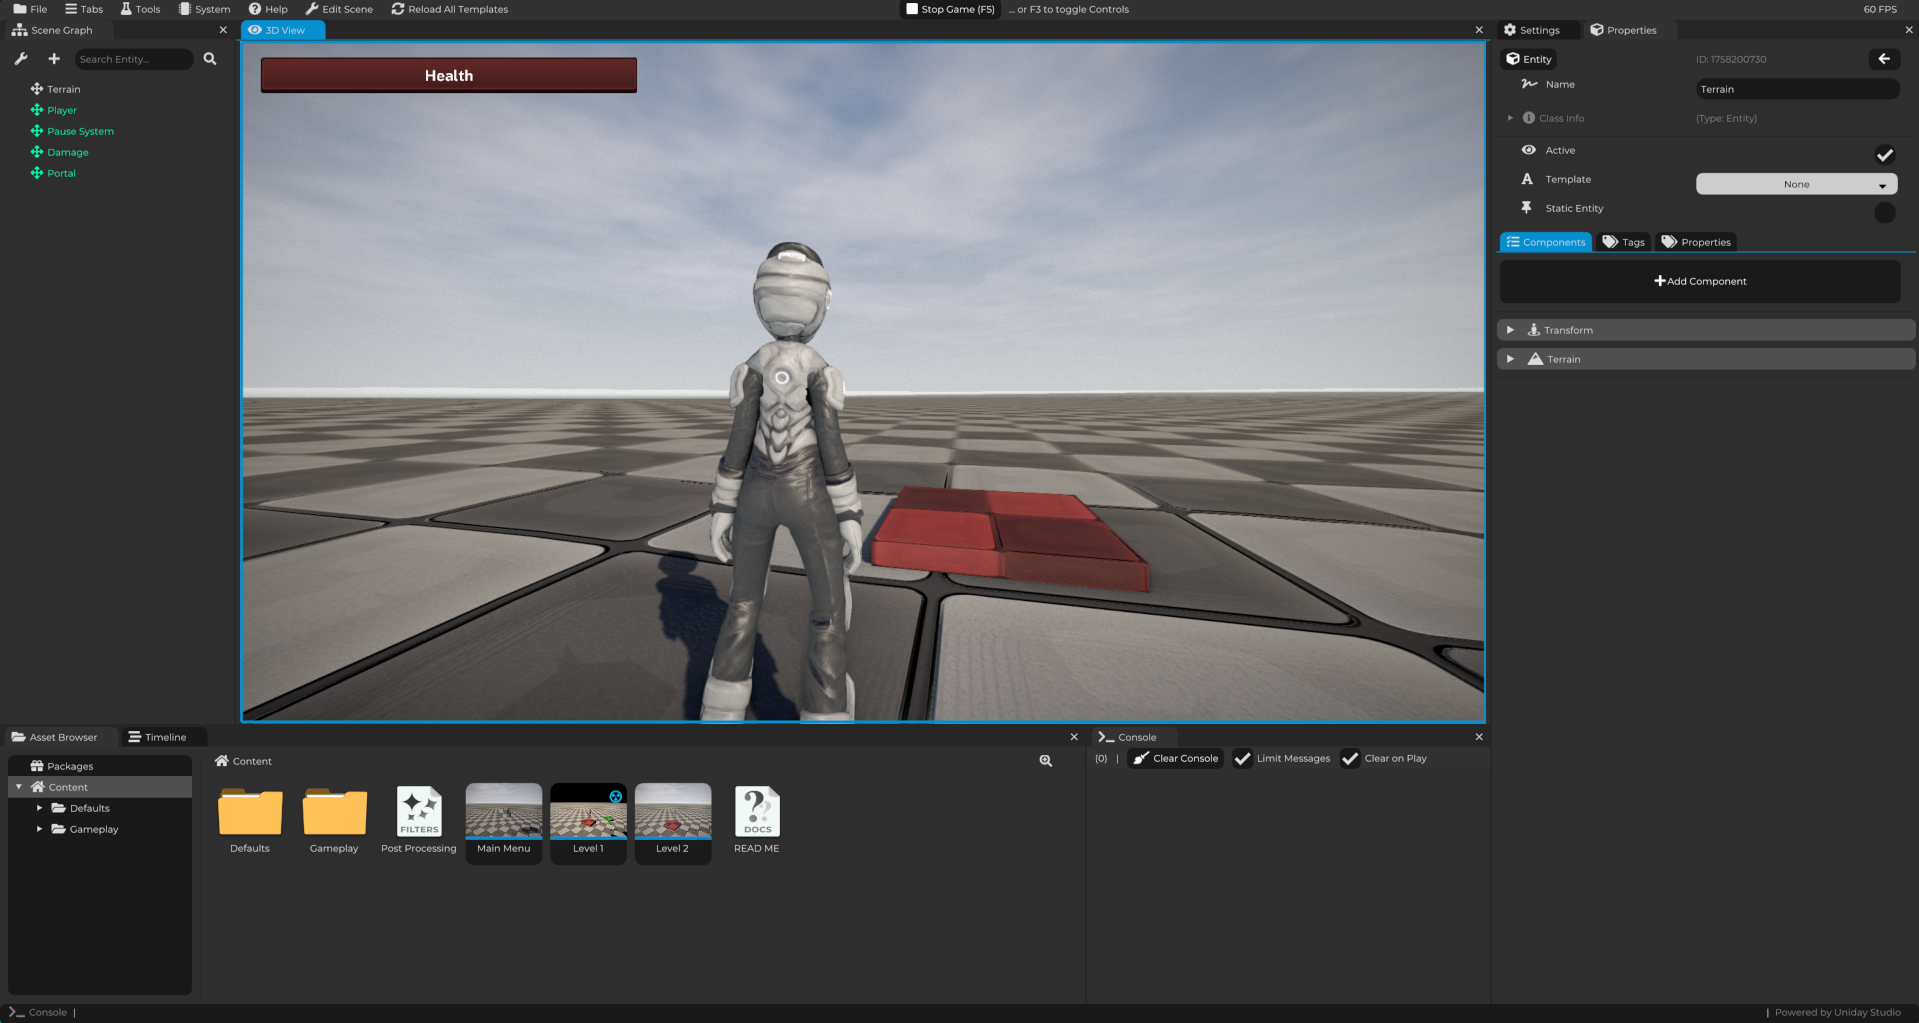Enable the Static Entity toggle
The image size is (1919, 1023).
(1884, 212)
